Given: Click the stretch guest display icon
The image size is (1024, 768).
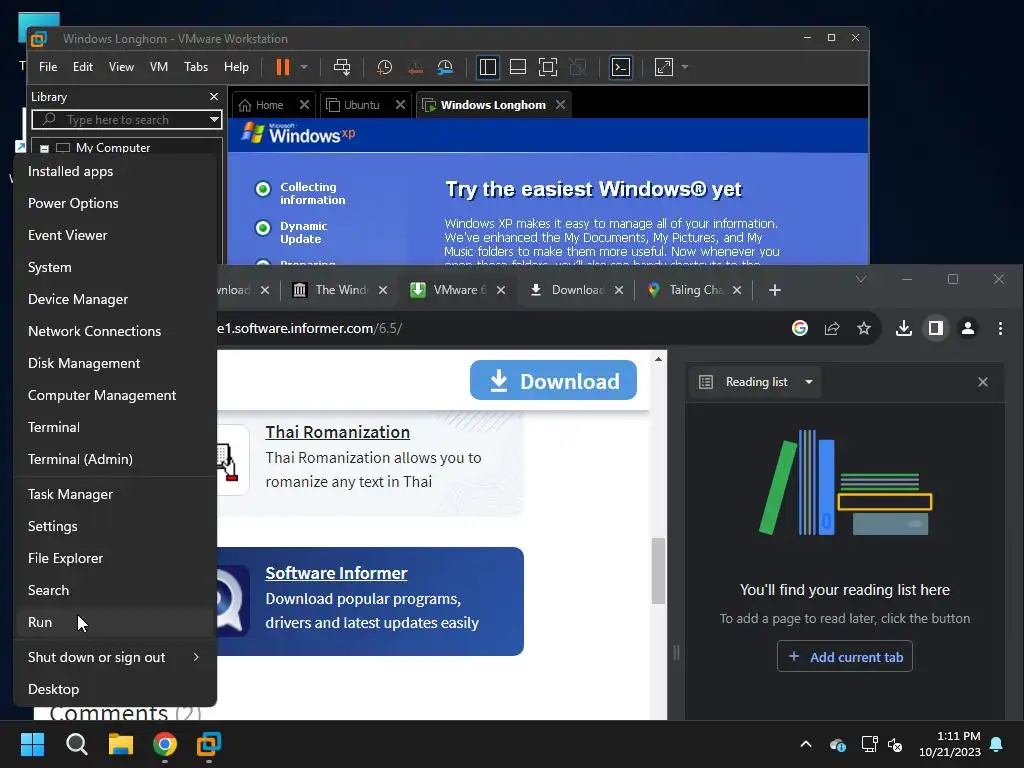Looking at the screenshot, I should (664, 67).
